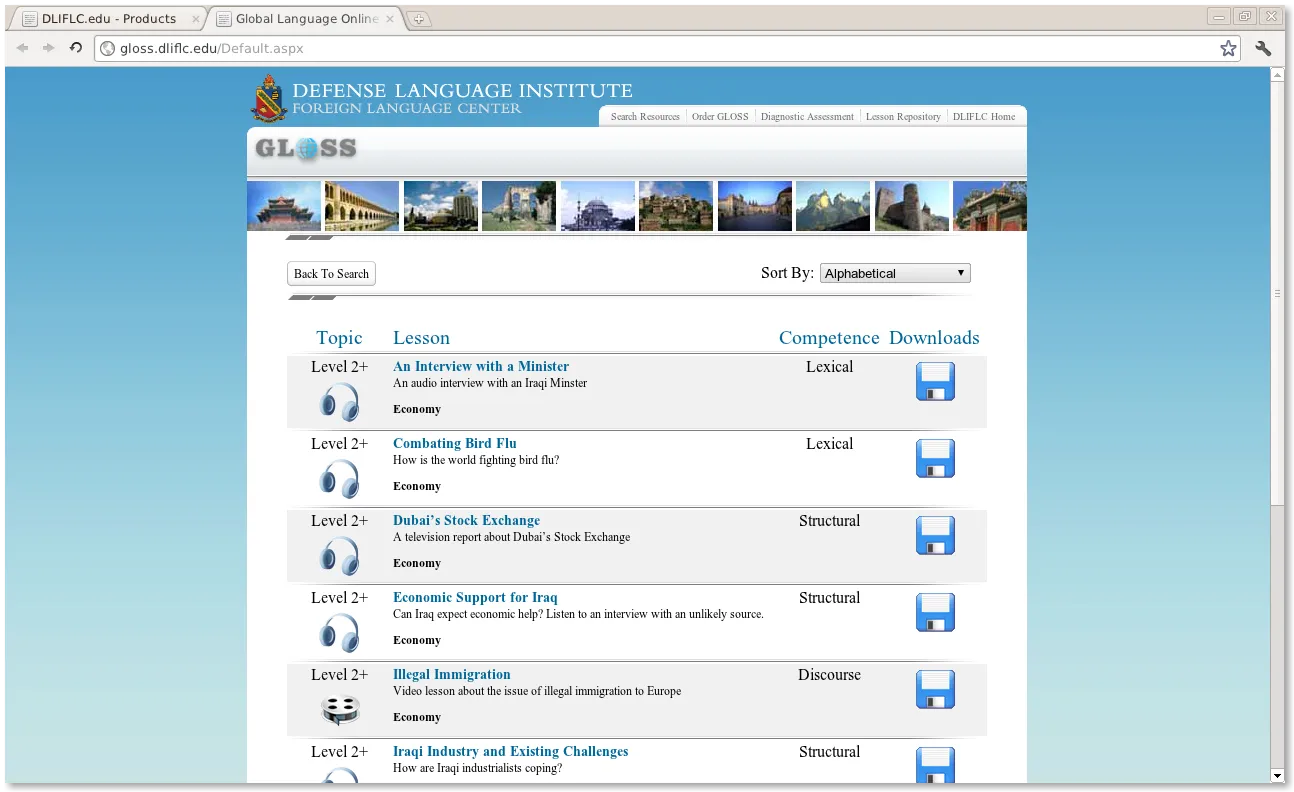Click 'How is the world fighting bird flu?' text
1294x792 pixels.
click(476, 461)
